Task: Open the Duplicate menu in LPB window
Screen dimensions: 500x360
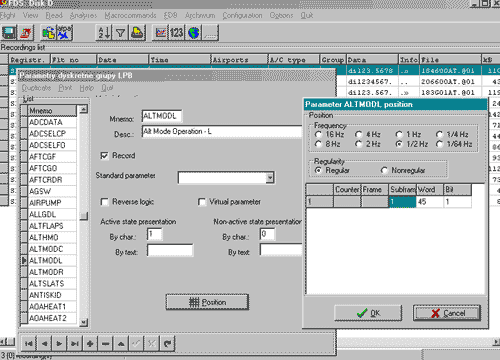Action: tap(36, 88)
